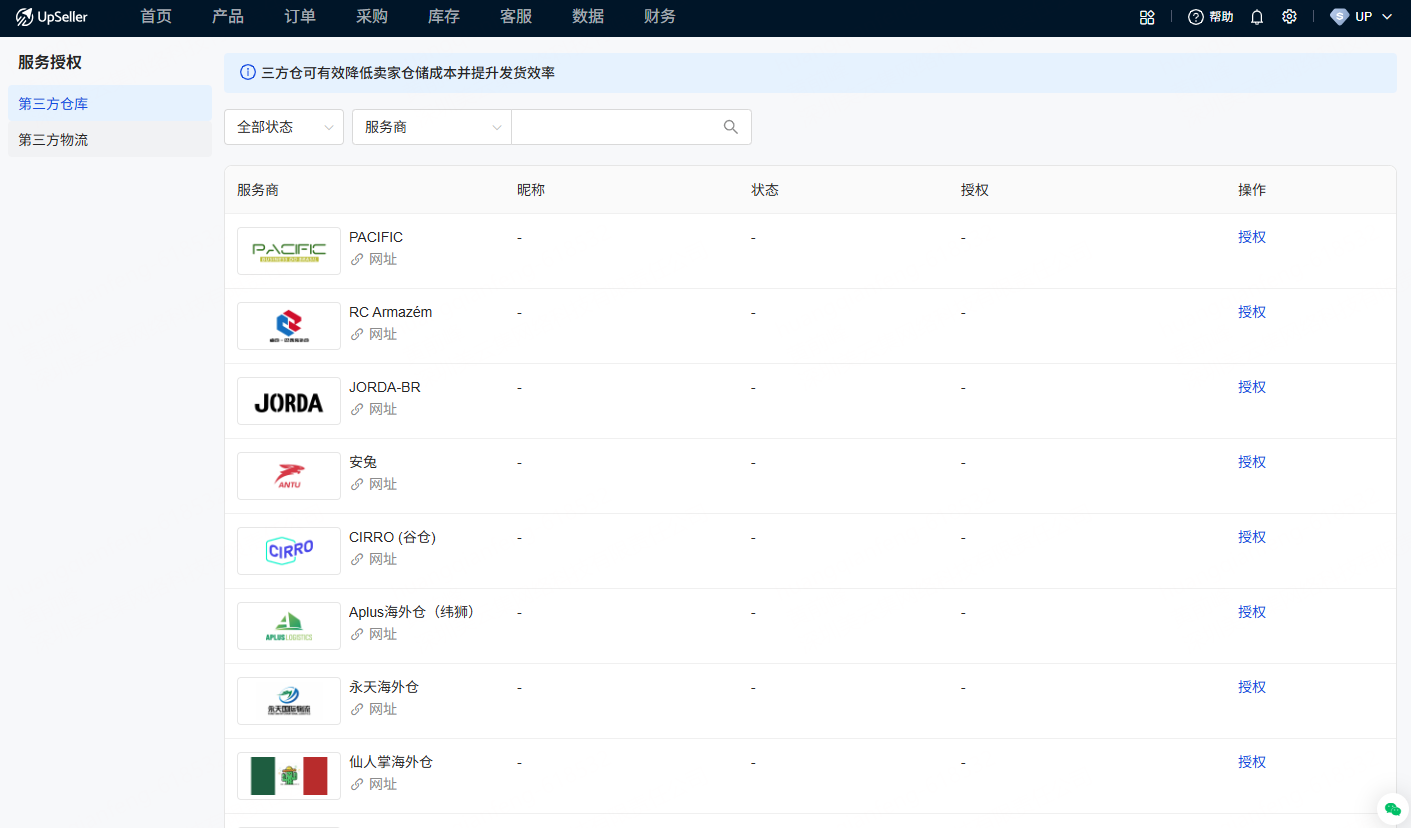Open the 财务 menu
Image resolution: width=1411 pixels, height=828 pixels.
click(x=660, y=17)
